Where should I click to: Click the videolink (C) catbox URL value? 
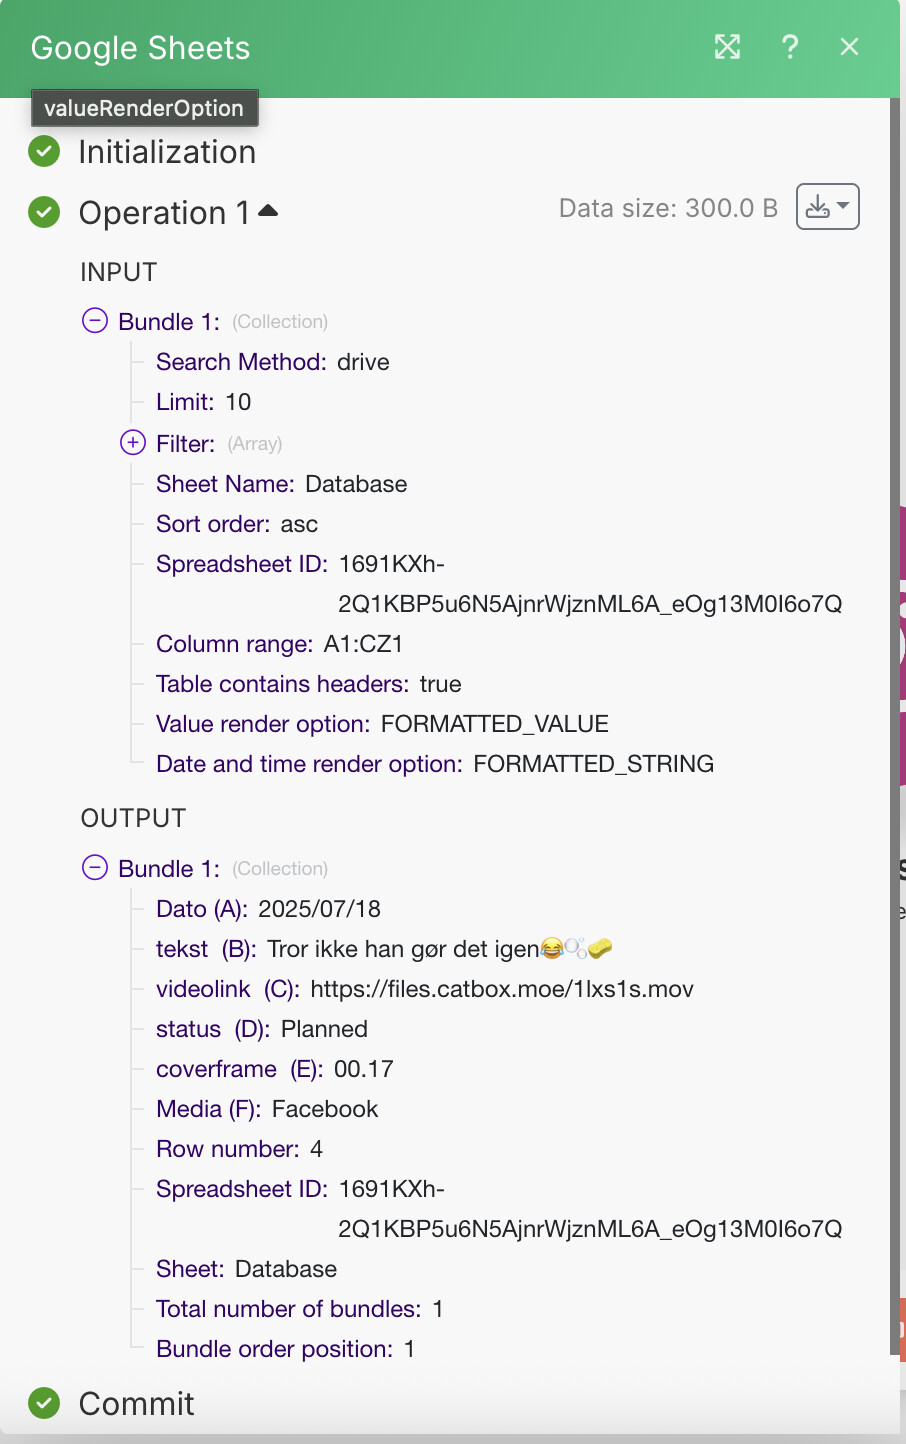[x=501, y=989]
